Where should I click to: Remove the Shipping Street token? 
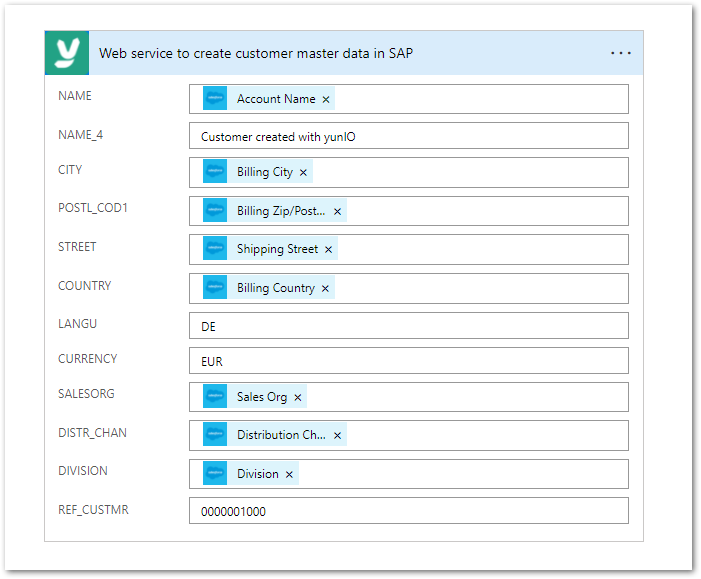[329, 249]
